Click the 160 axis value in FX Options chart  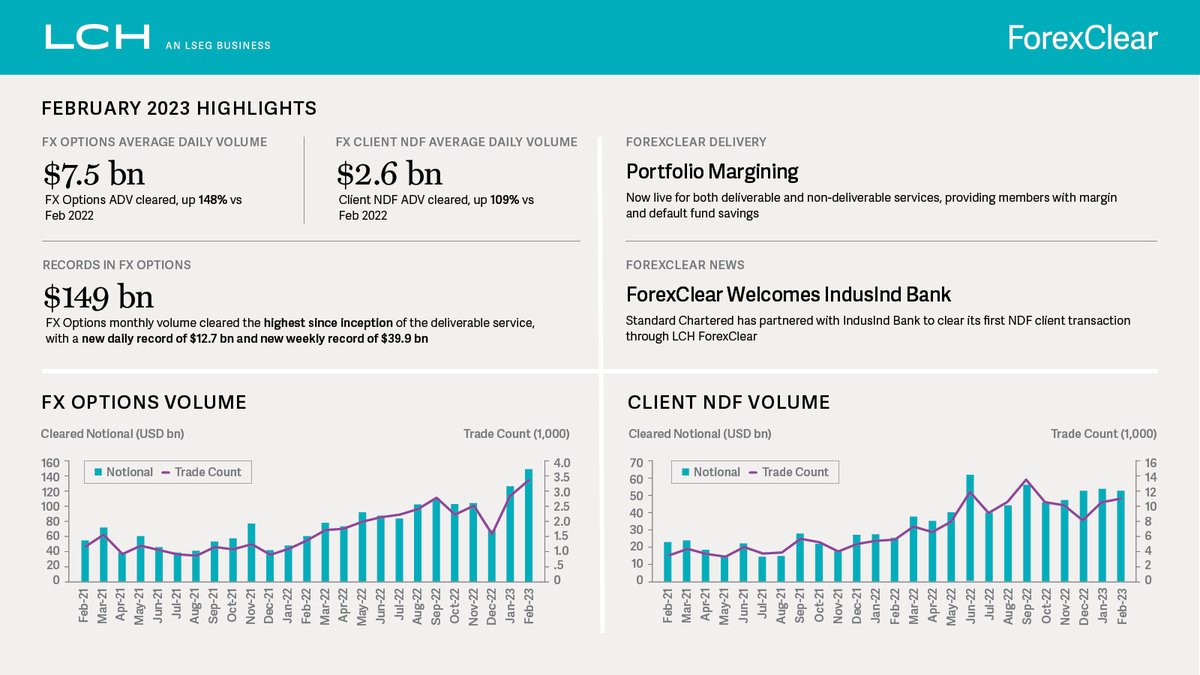tap(51, 462)
